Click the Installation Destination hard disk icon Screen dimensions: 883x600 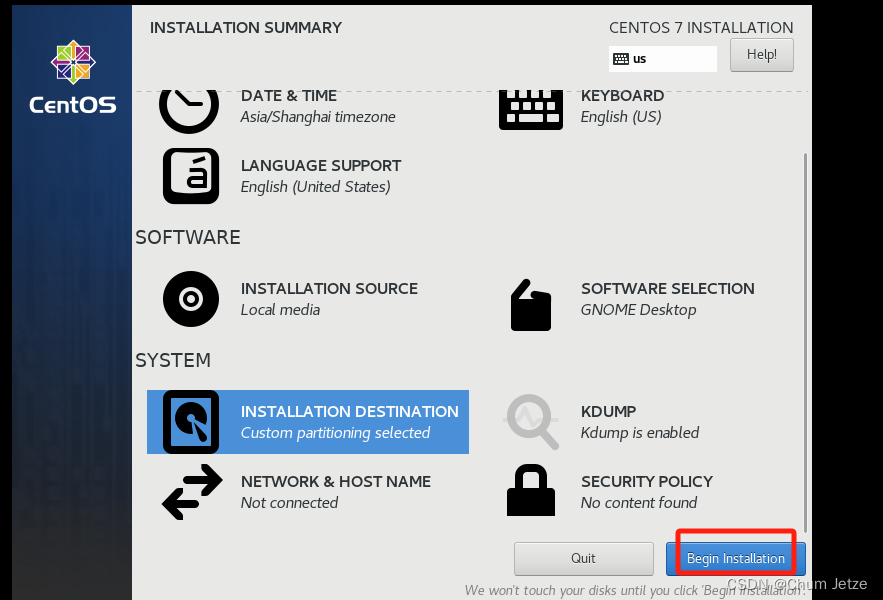coord(191,422)
